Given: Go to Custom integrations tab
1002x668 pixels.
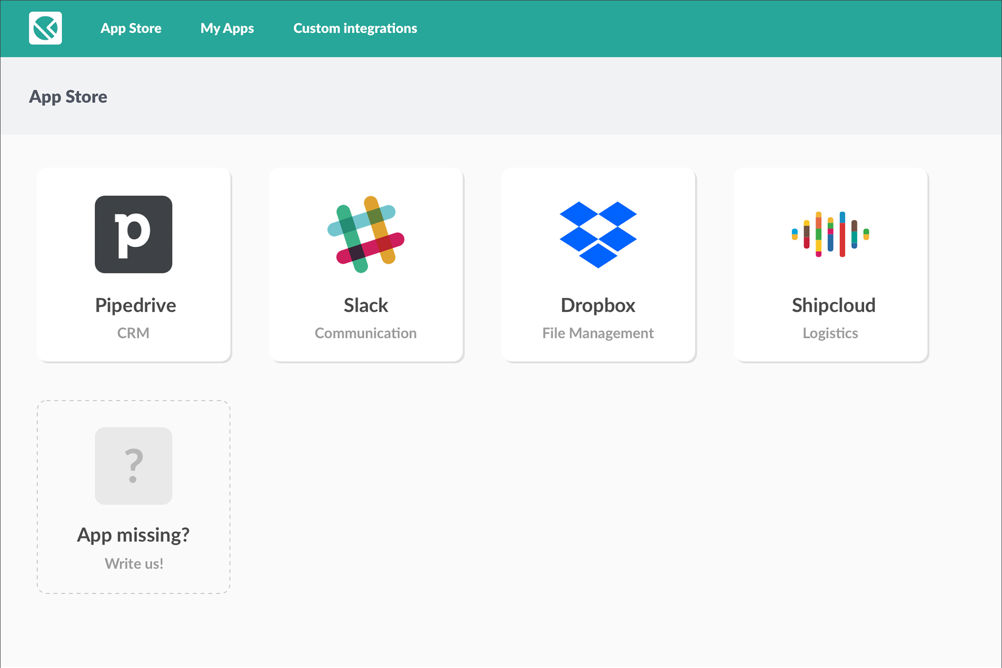Looking at the screenshot, I should pyautogui.click(x=355, y=28).
